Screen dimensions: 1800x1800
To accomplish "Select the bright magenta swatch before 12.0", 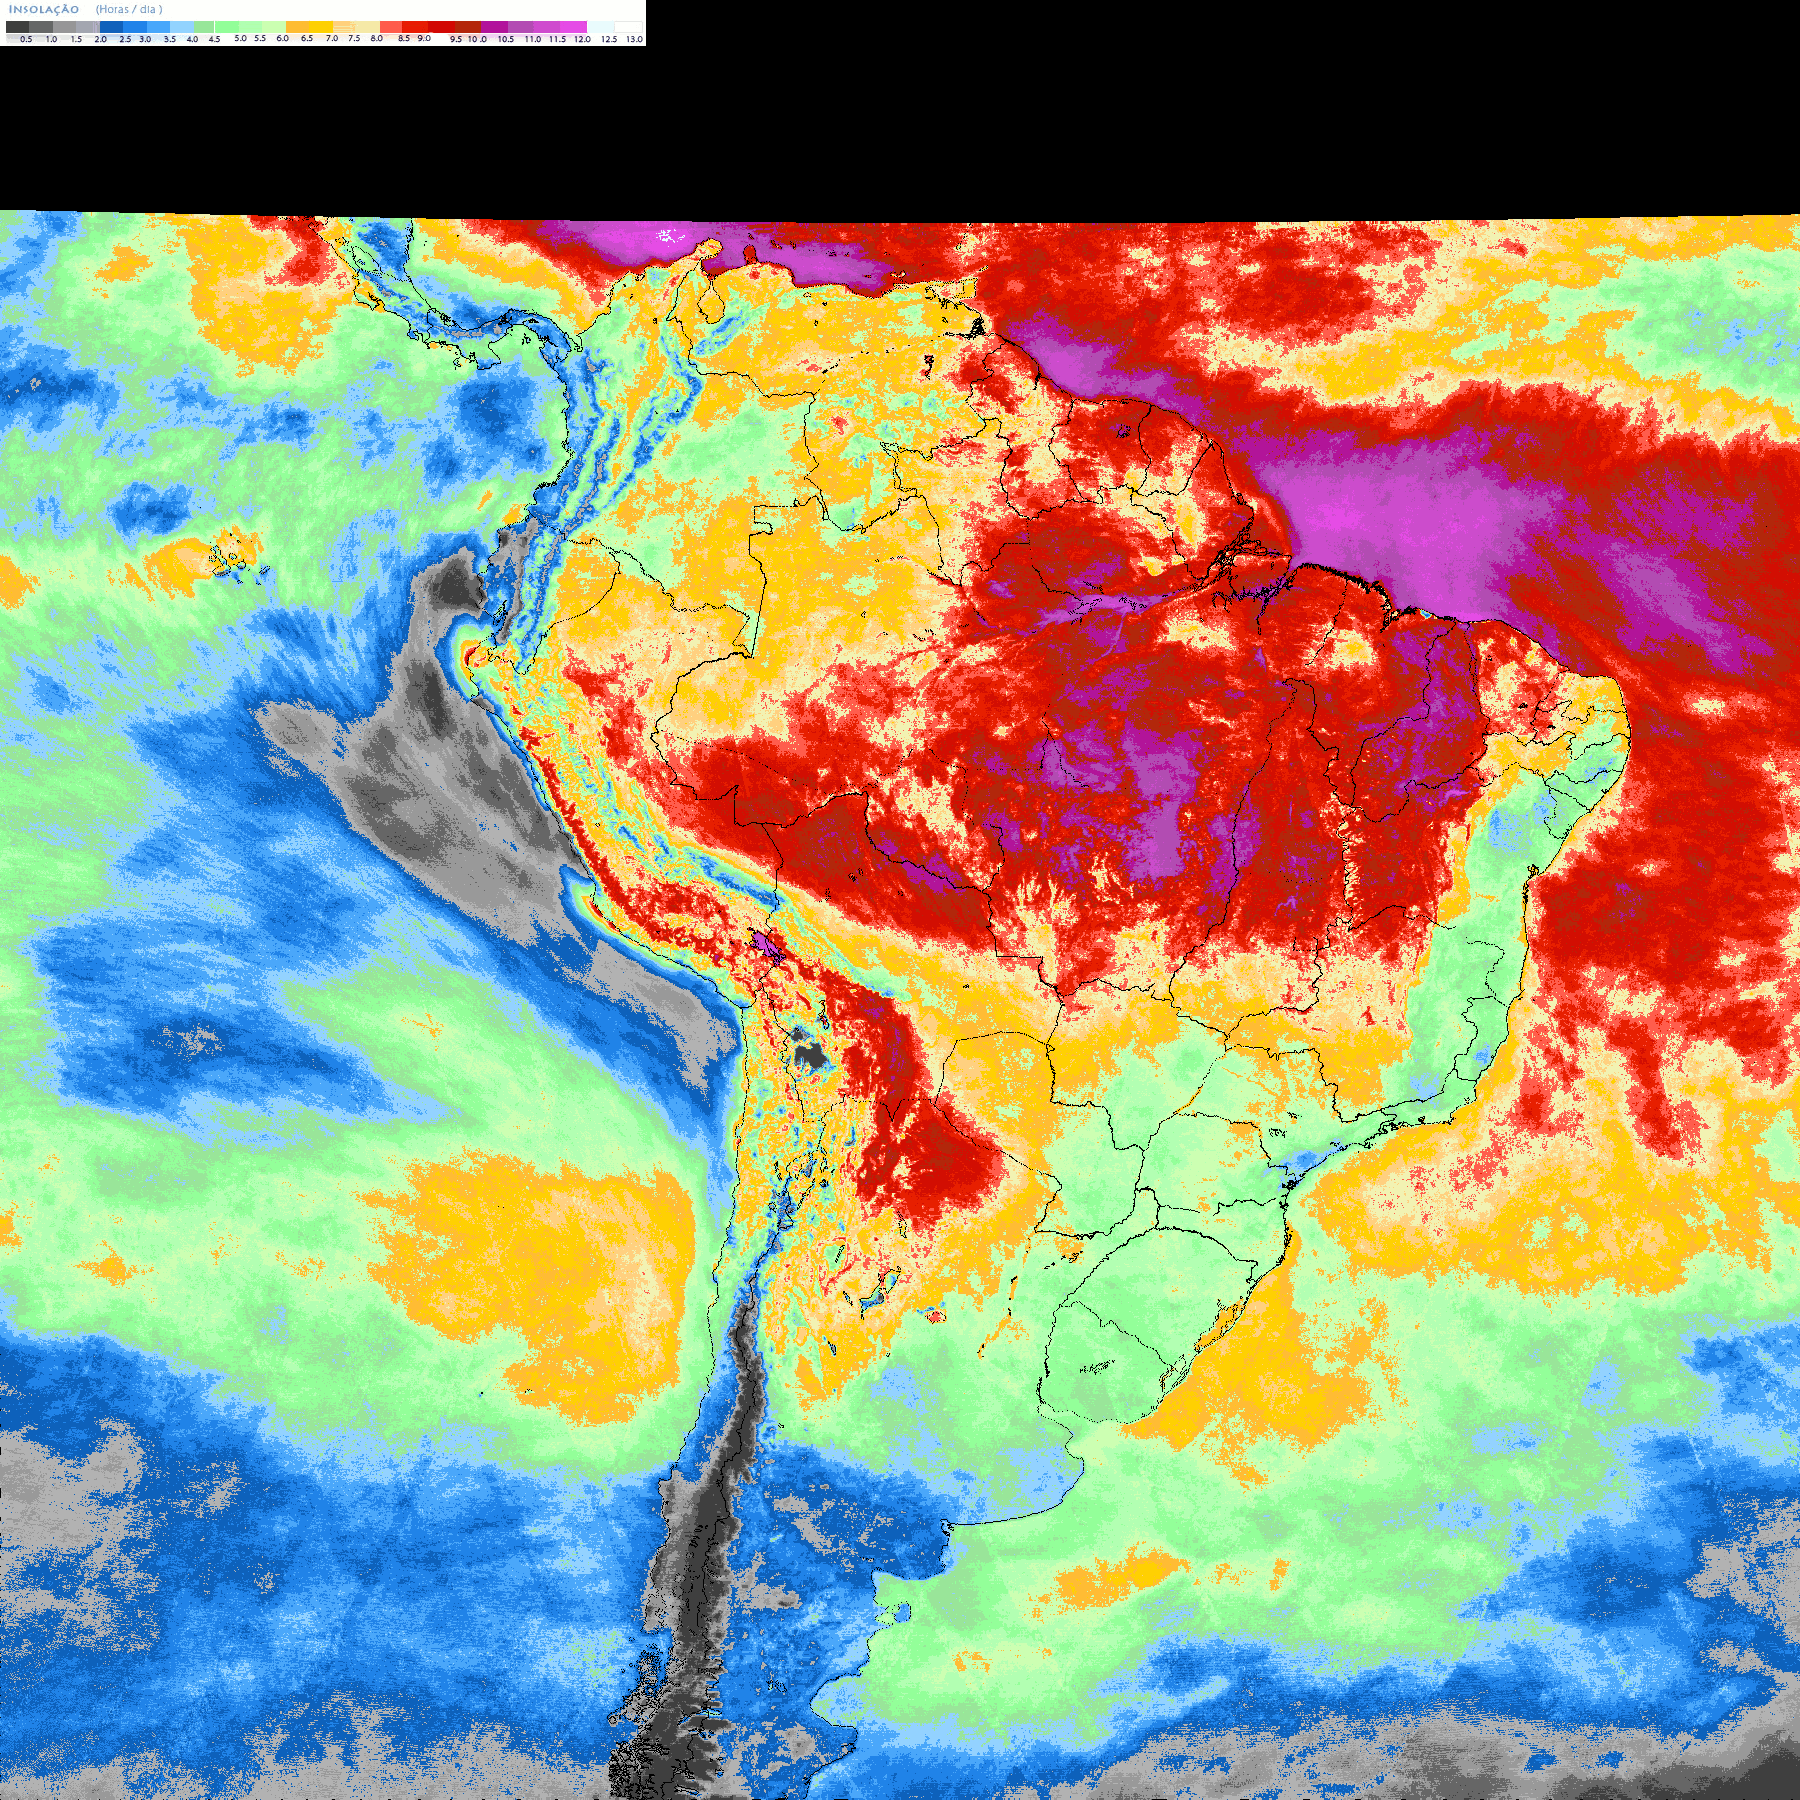I will 573,27.
